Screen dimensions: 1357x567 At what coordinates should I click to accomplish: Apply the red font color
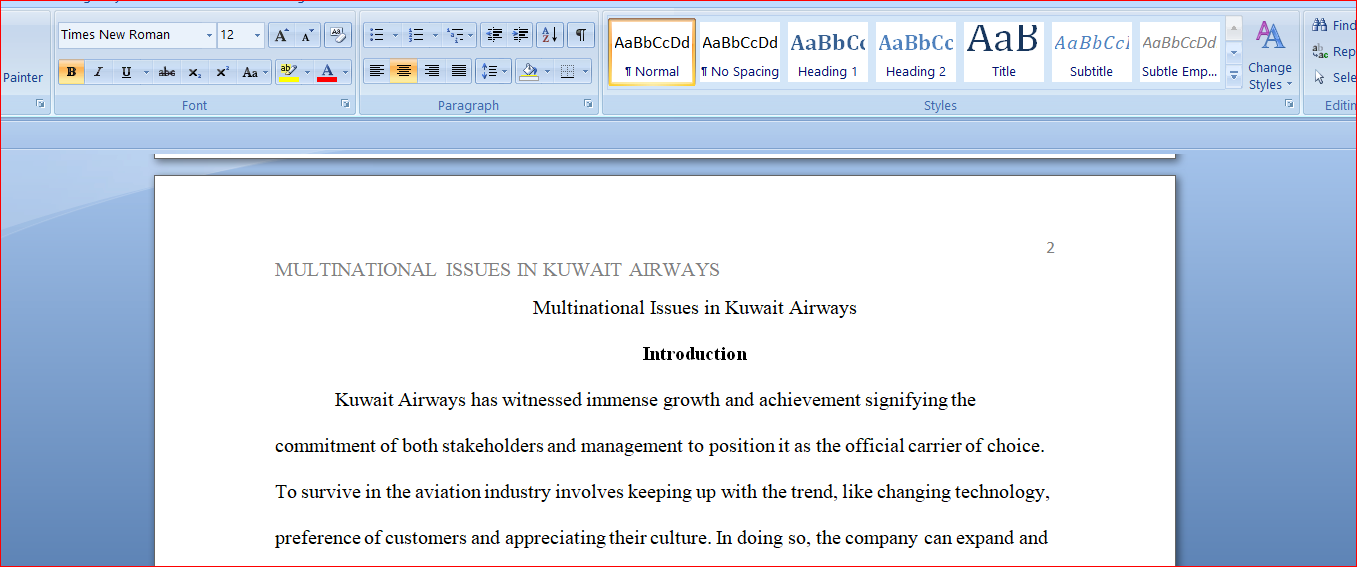point(327,72)
